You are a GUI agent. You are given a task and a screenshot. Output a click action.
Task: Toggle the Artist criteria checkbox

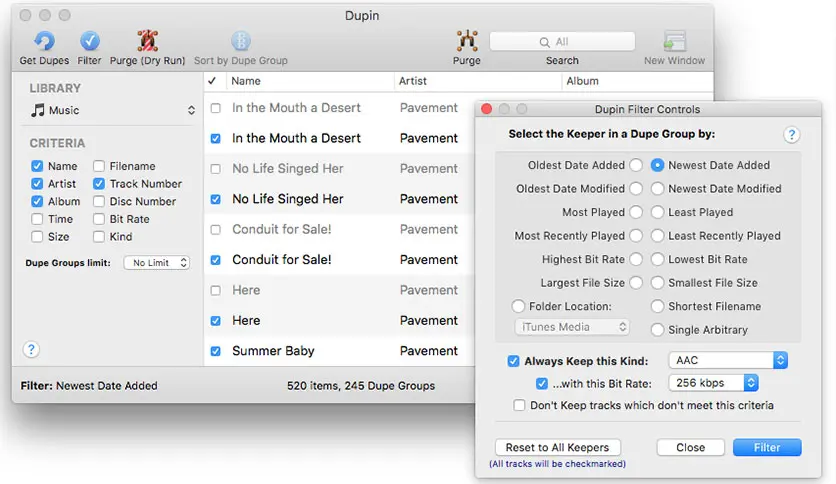click(x=37, y=184)
